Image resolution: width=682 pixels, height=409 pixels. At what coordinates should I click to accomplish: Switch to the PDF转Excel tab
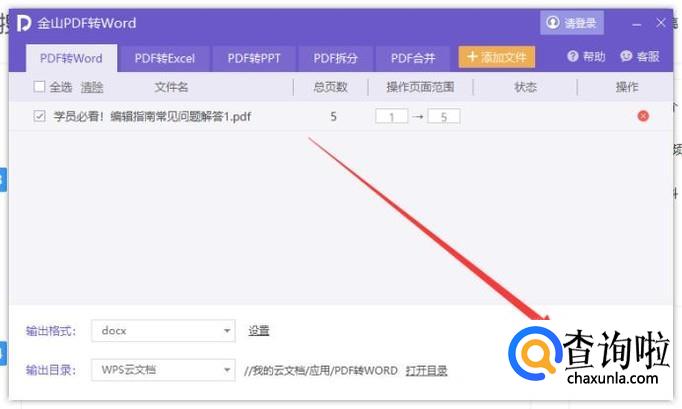165,58
